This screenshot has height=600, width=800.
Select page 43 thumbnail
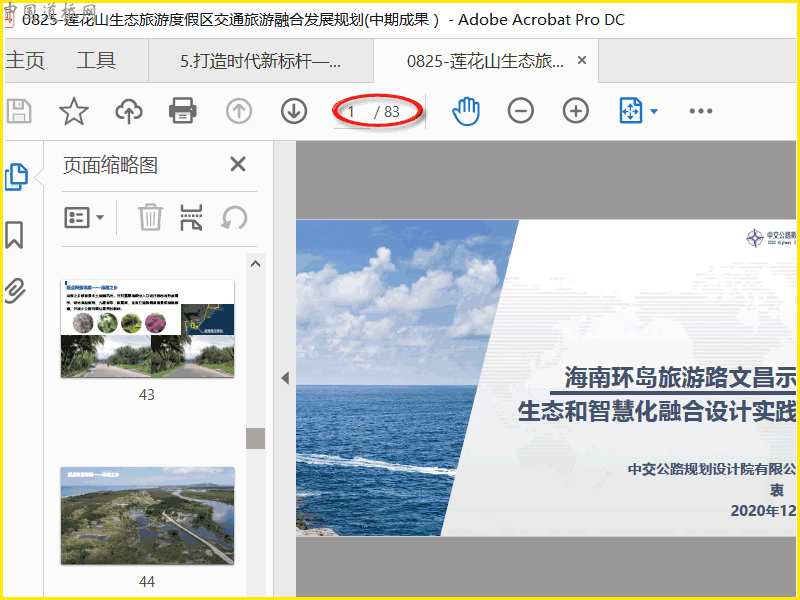coord(147,329)
